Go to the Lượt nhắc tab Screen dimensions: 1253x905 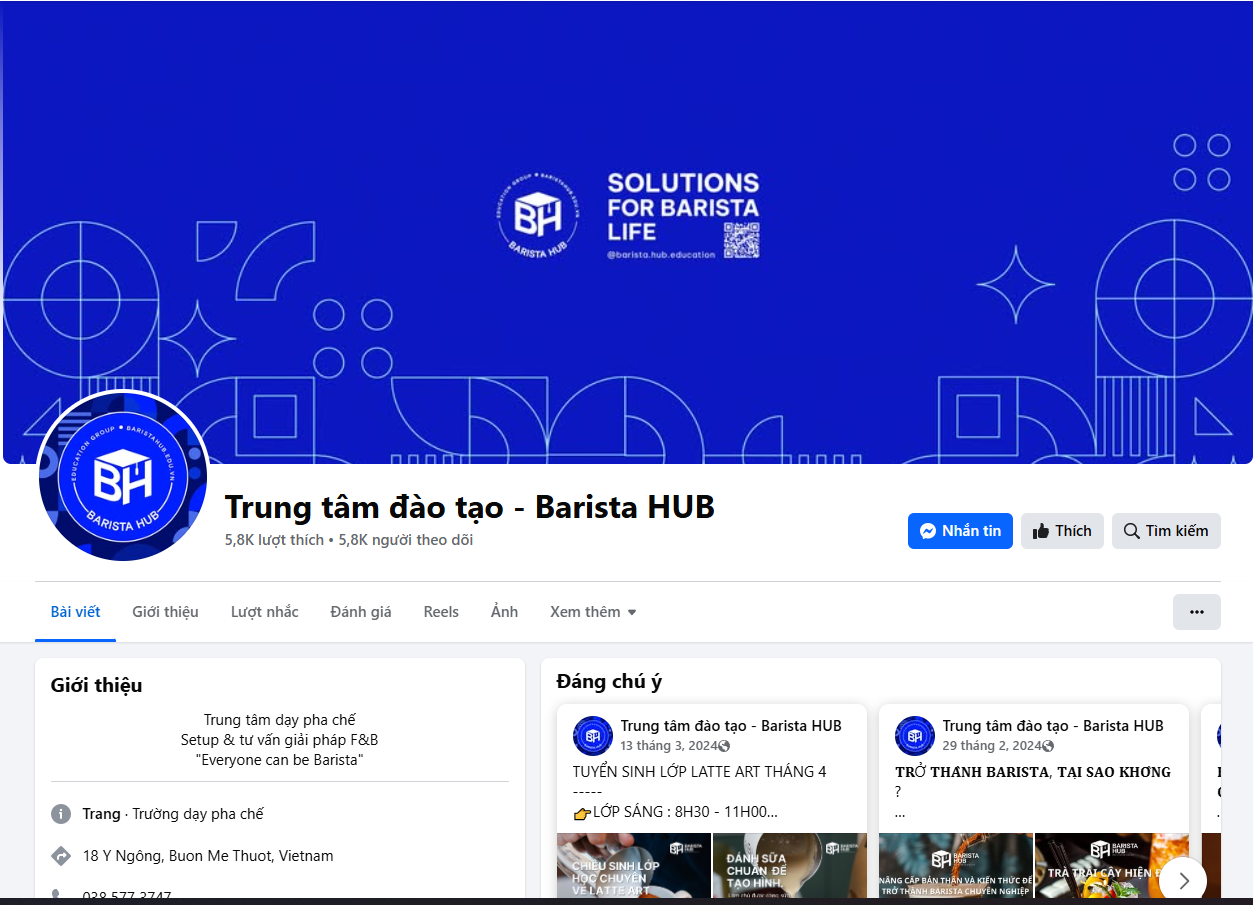tap(265, 612)
